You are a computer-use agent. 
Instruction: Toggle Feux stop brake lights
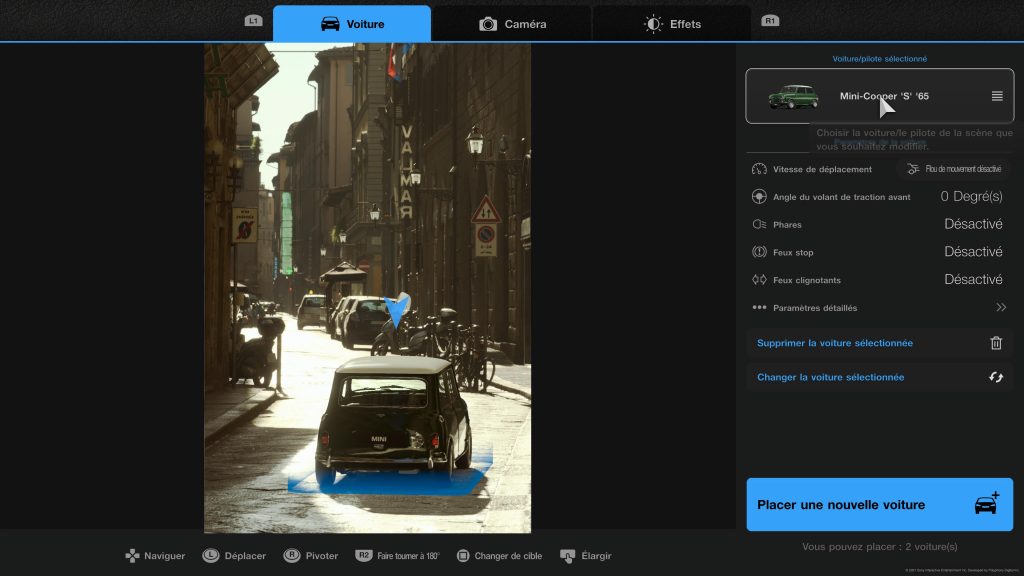tap(973, 252)
